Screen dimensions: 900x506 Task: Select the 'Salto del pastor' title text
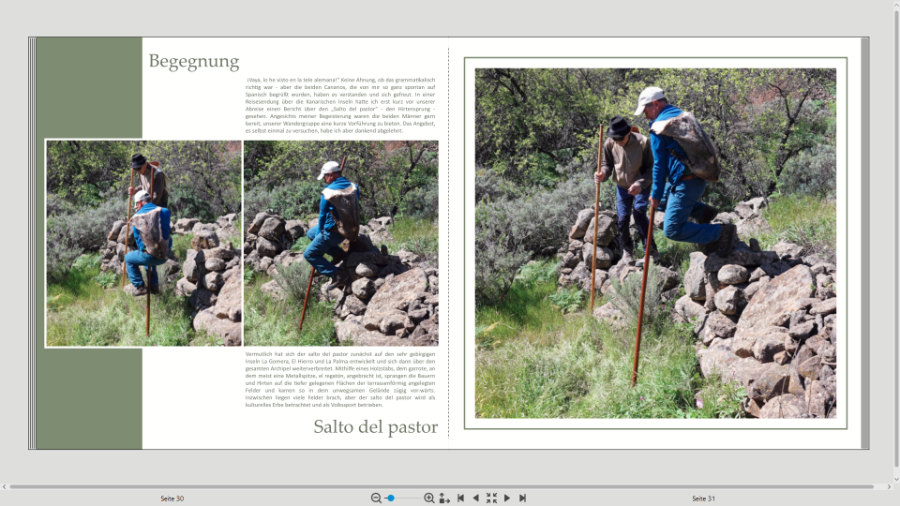(375, 427)
